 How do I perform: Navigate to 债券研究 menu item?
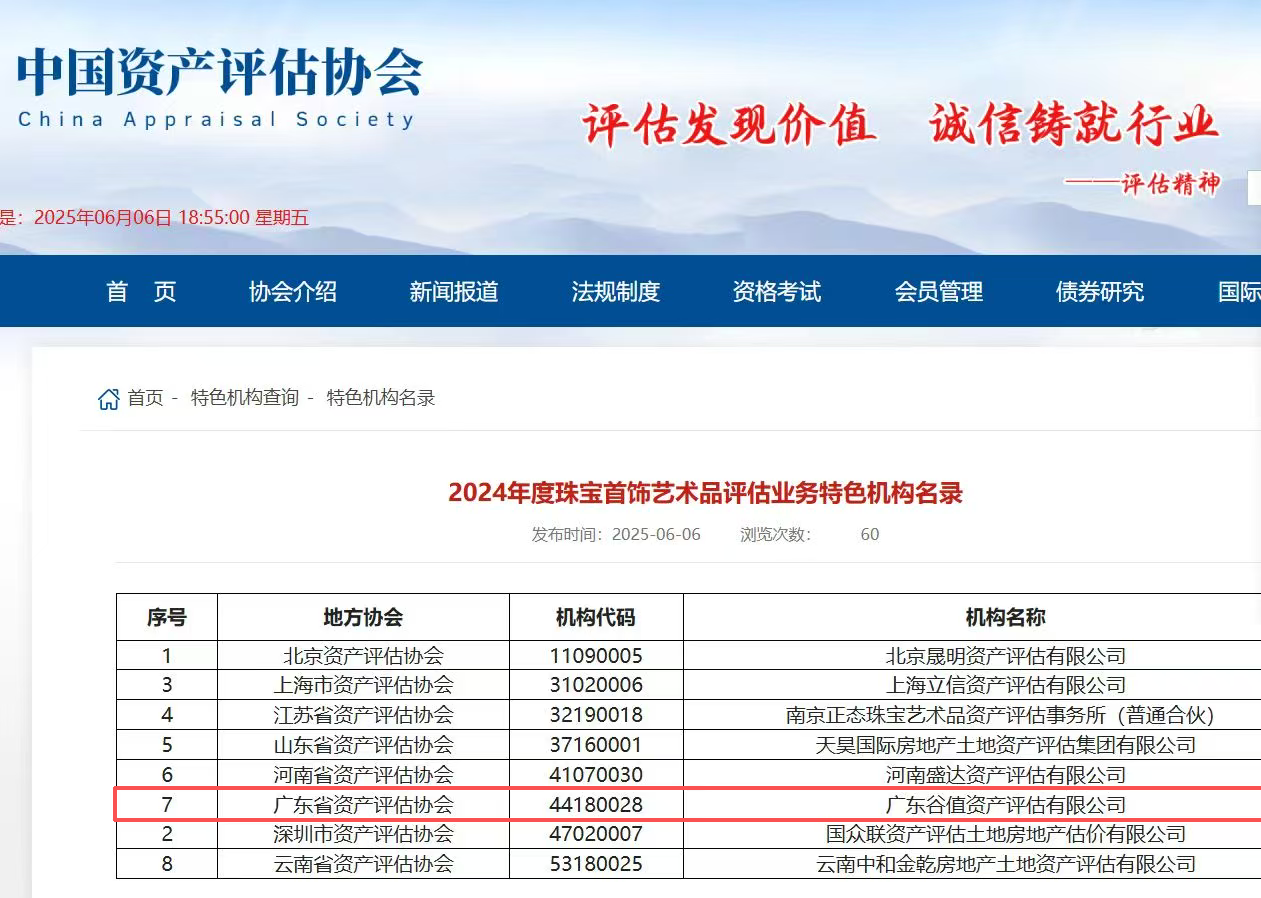[1100, 291]
